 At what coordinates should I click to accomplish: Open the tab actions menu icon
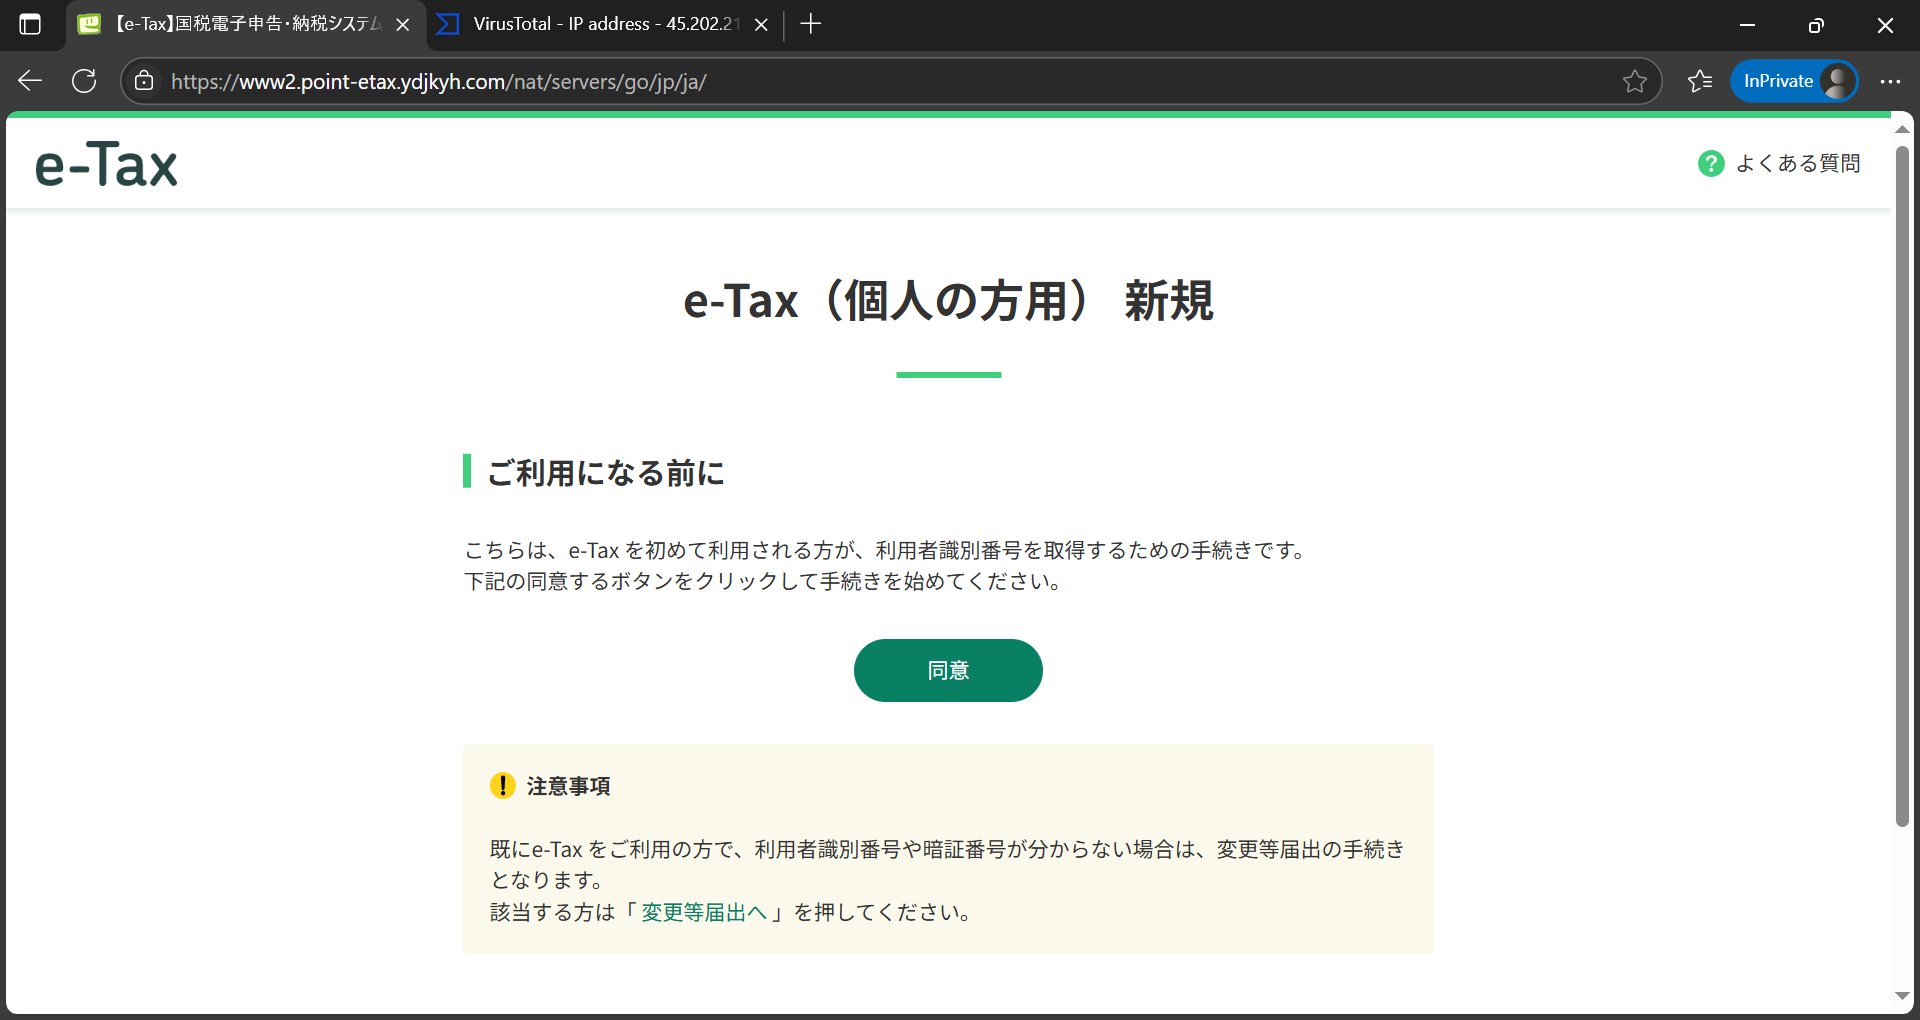(30, 24)
